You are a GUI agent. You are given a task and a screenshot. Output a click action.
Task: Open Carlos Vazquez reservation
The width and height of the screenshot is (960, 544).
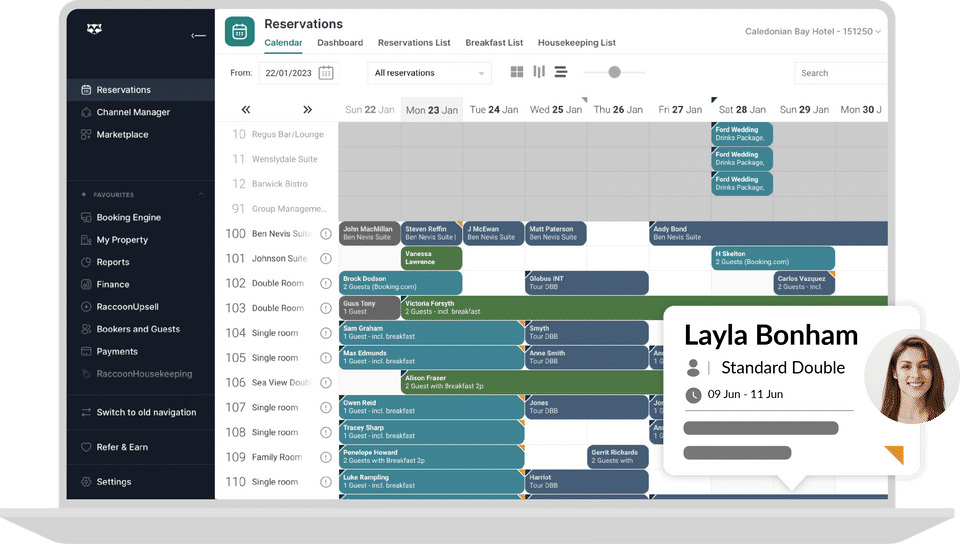point(804,283)
